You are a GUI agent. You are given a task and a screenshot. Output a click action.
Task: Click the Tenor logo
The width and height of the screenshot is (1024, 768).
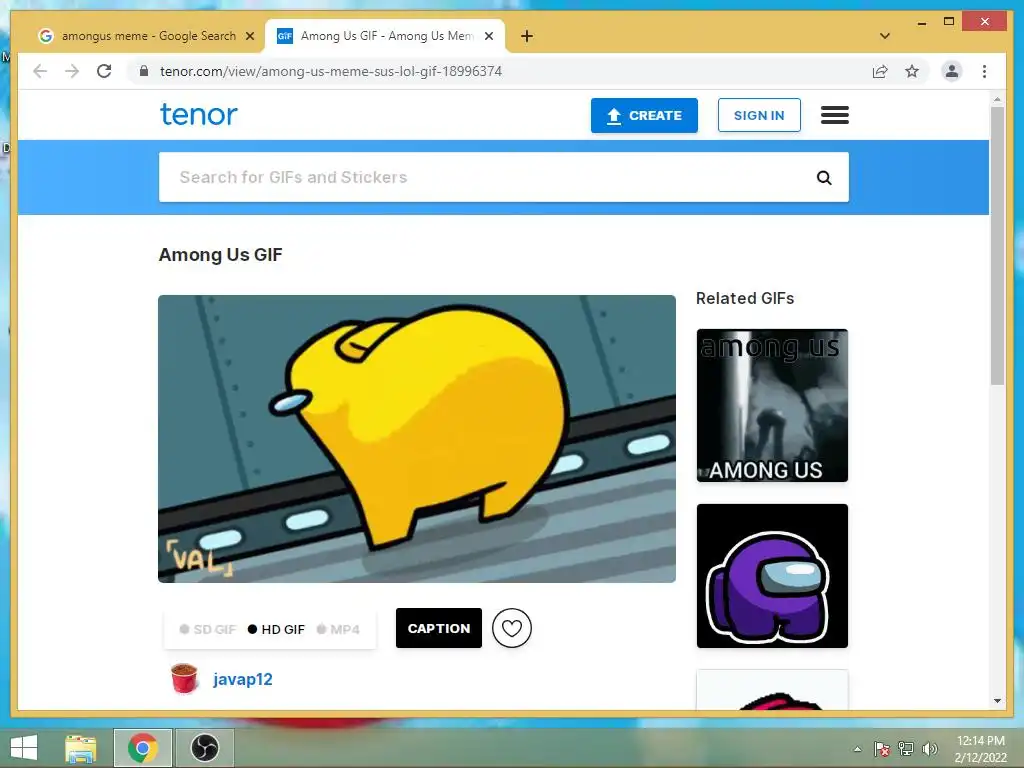click(x=199, y=114)
